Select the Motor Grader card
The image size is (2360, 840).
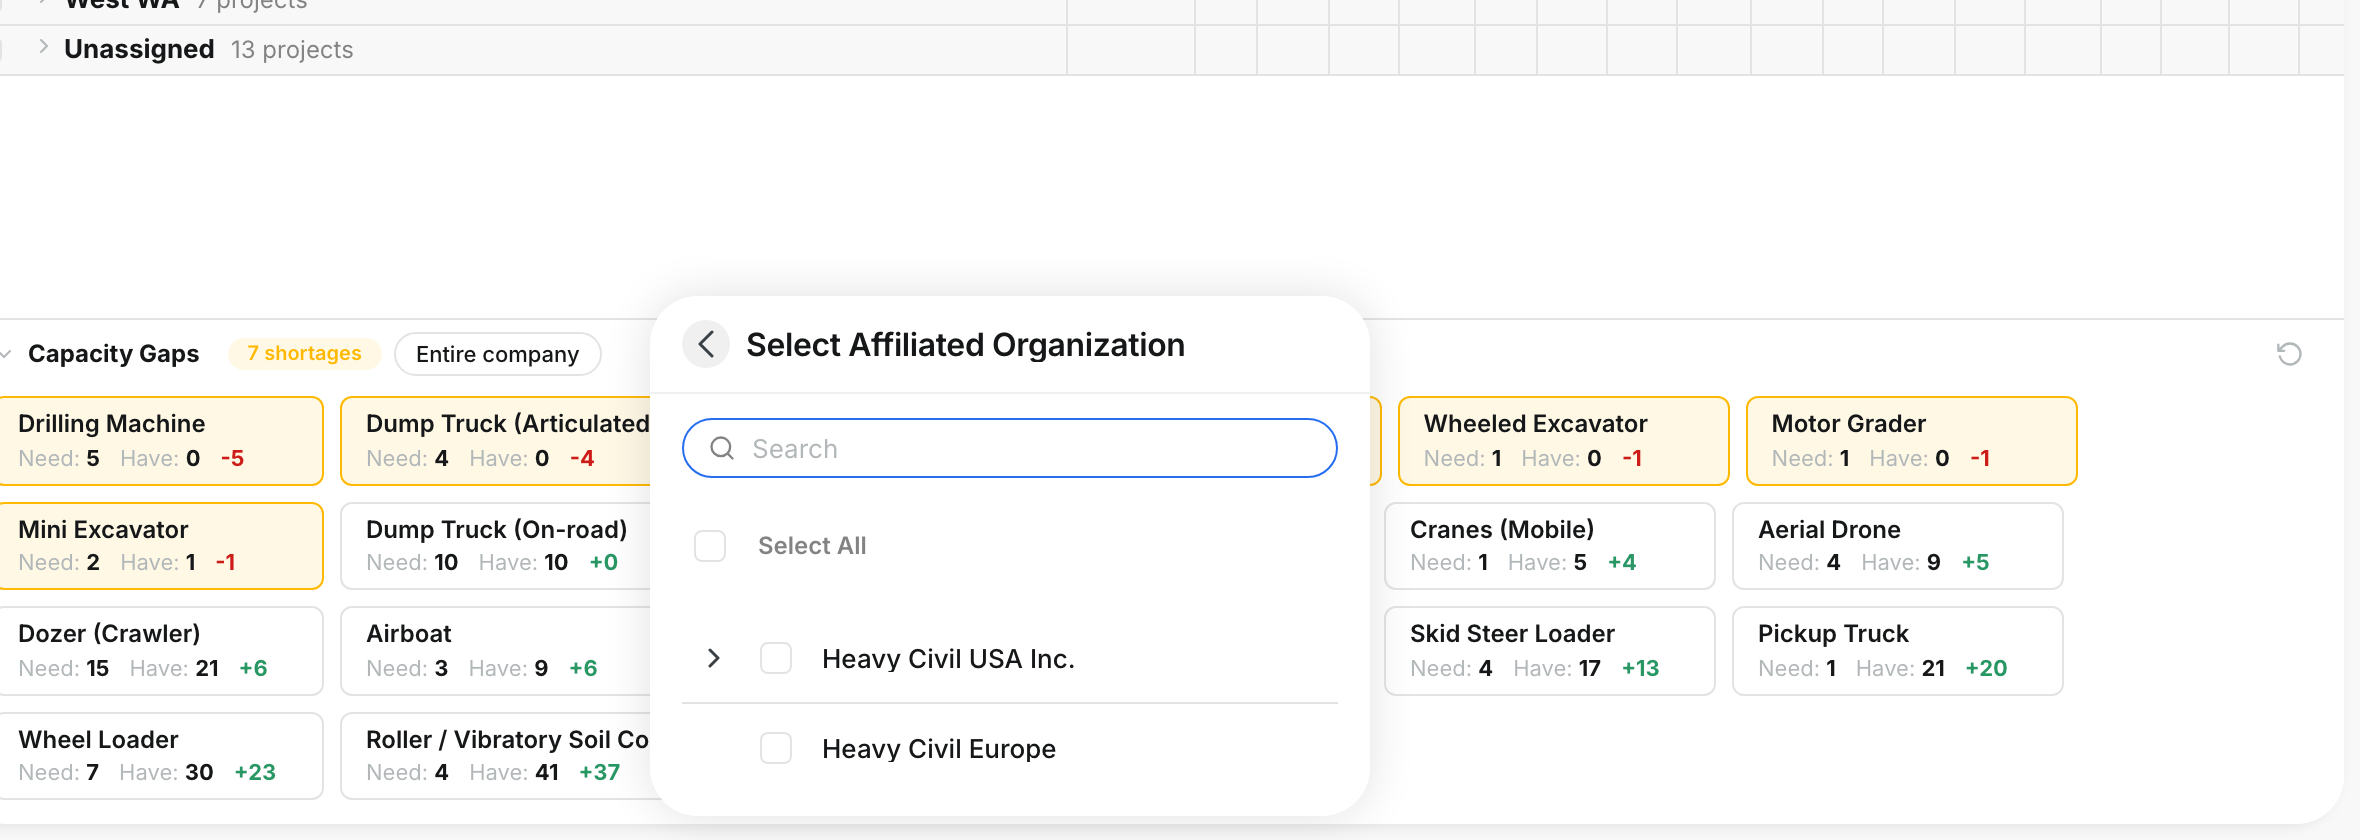coord(1912,441)
